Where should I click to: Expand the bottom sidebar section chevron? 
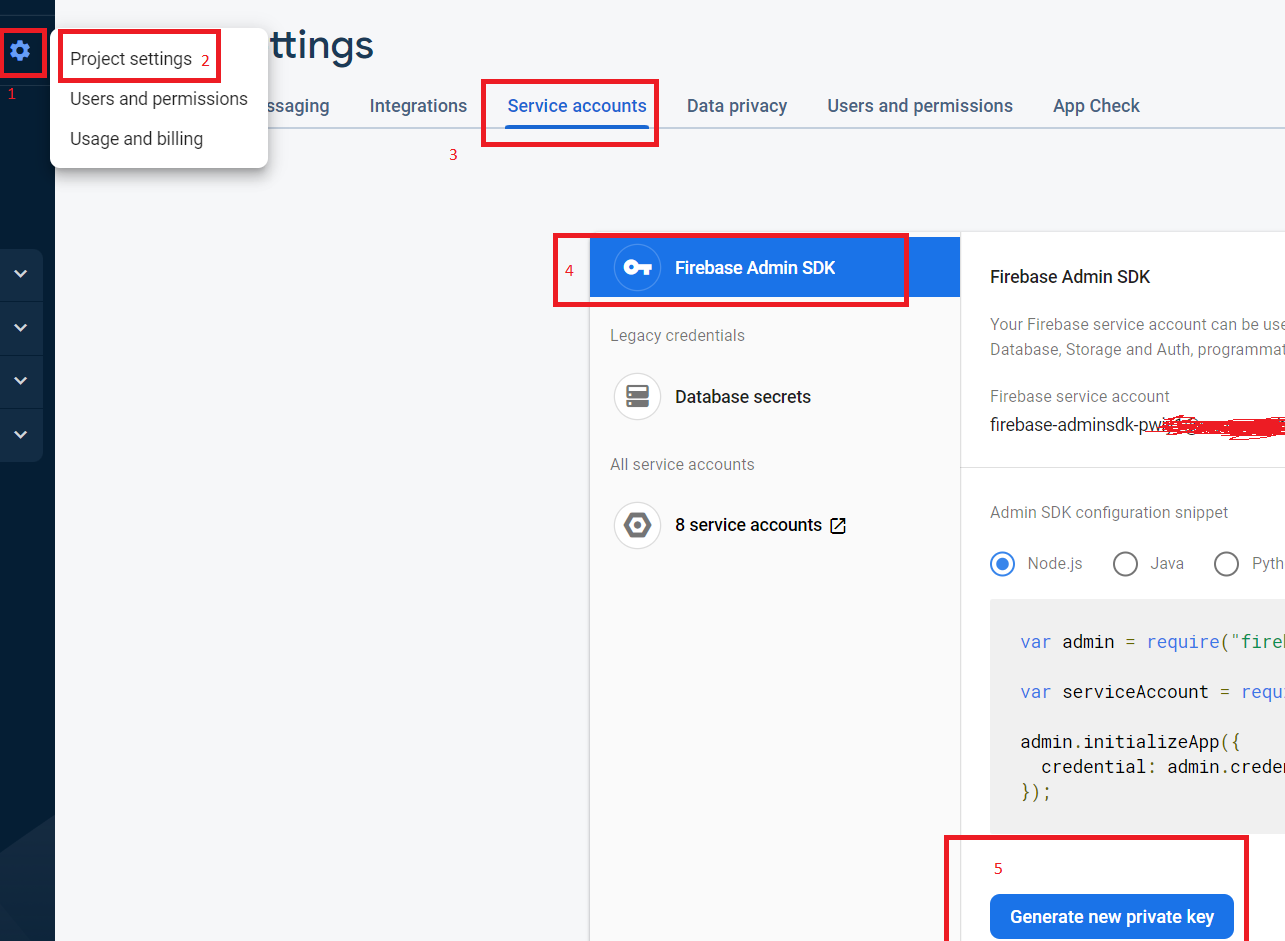coord(22,434)
